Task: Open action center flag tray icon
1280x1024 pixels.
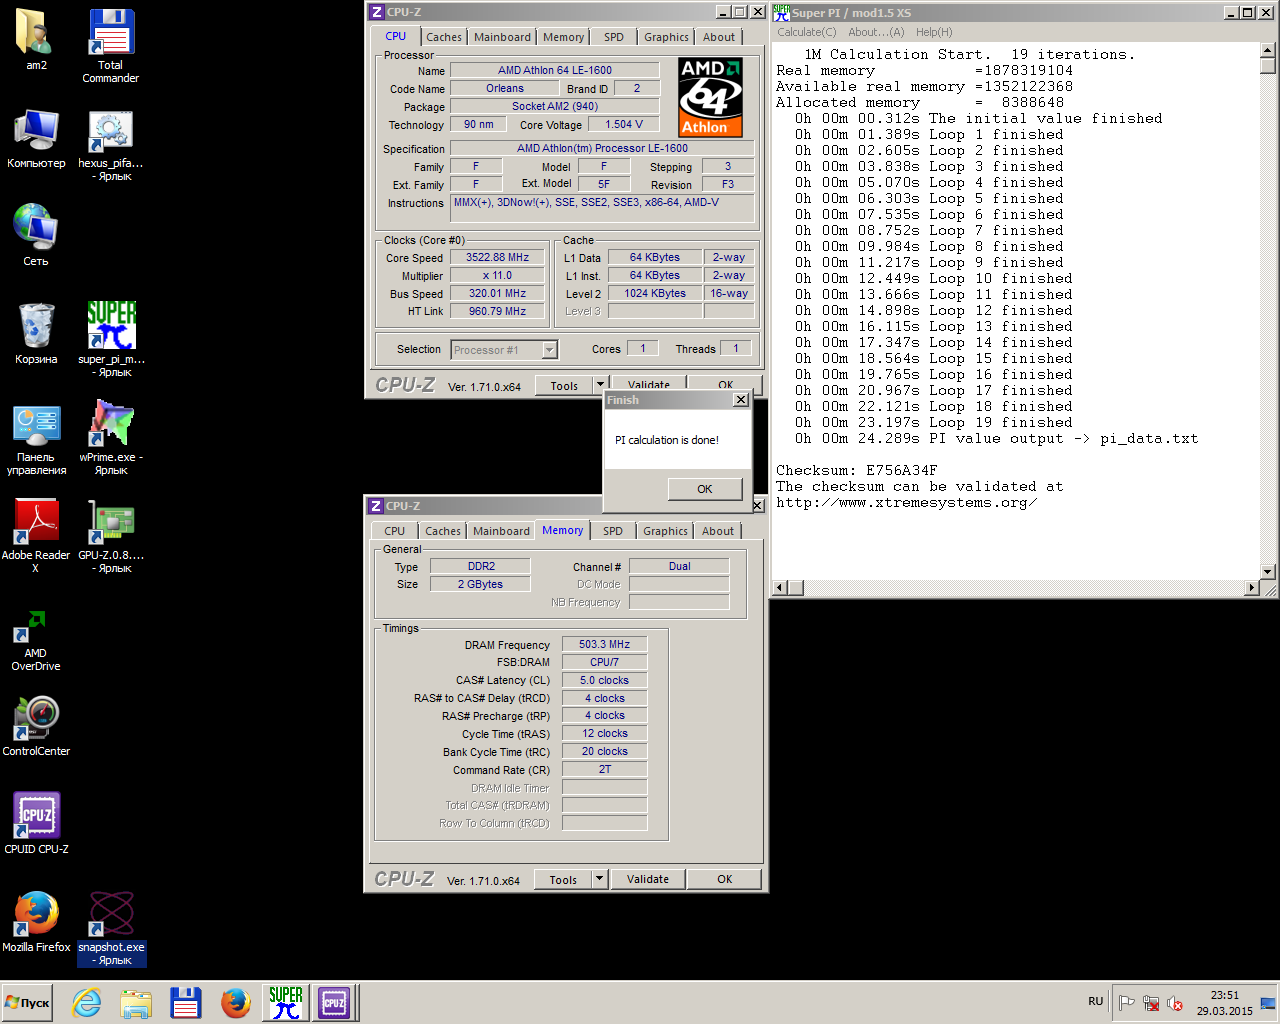Action: click(x=1127, y=1003)
